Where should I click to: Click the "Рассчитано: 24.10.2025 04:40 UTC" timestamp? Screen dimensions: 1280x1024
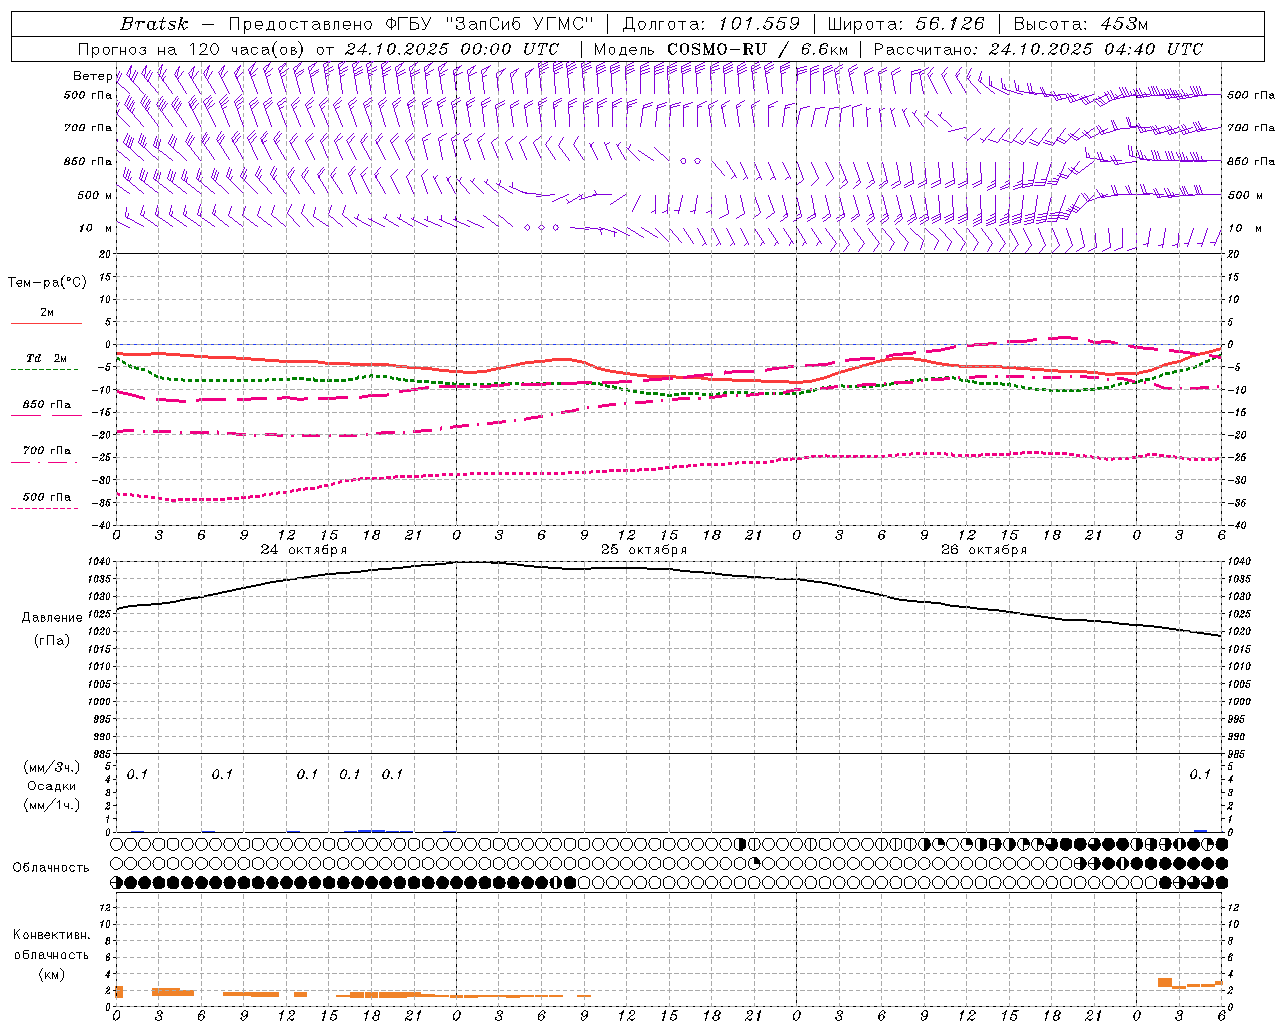[1038, 49]
